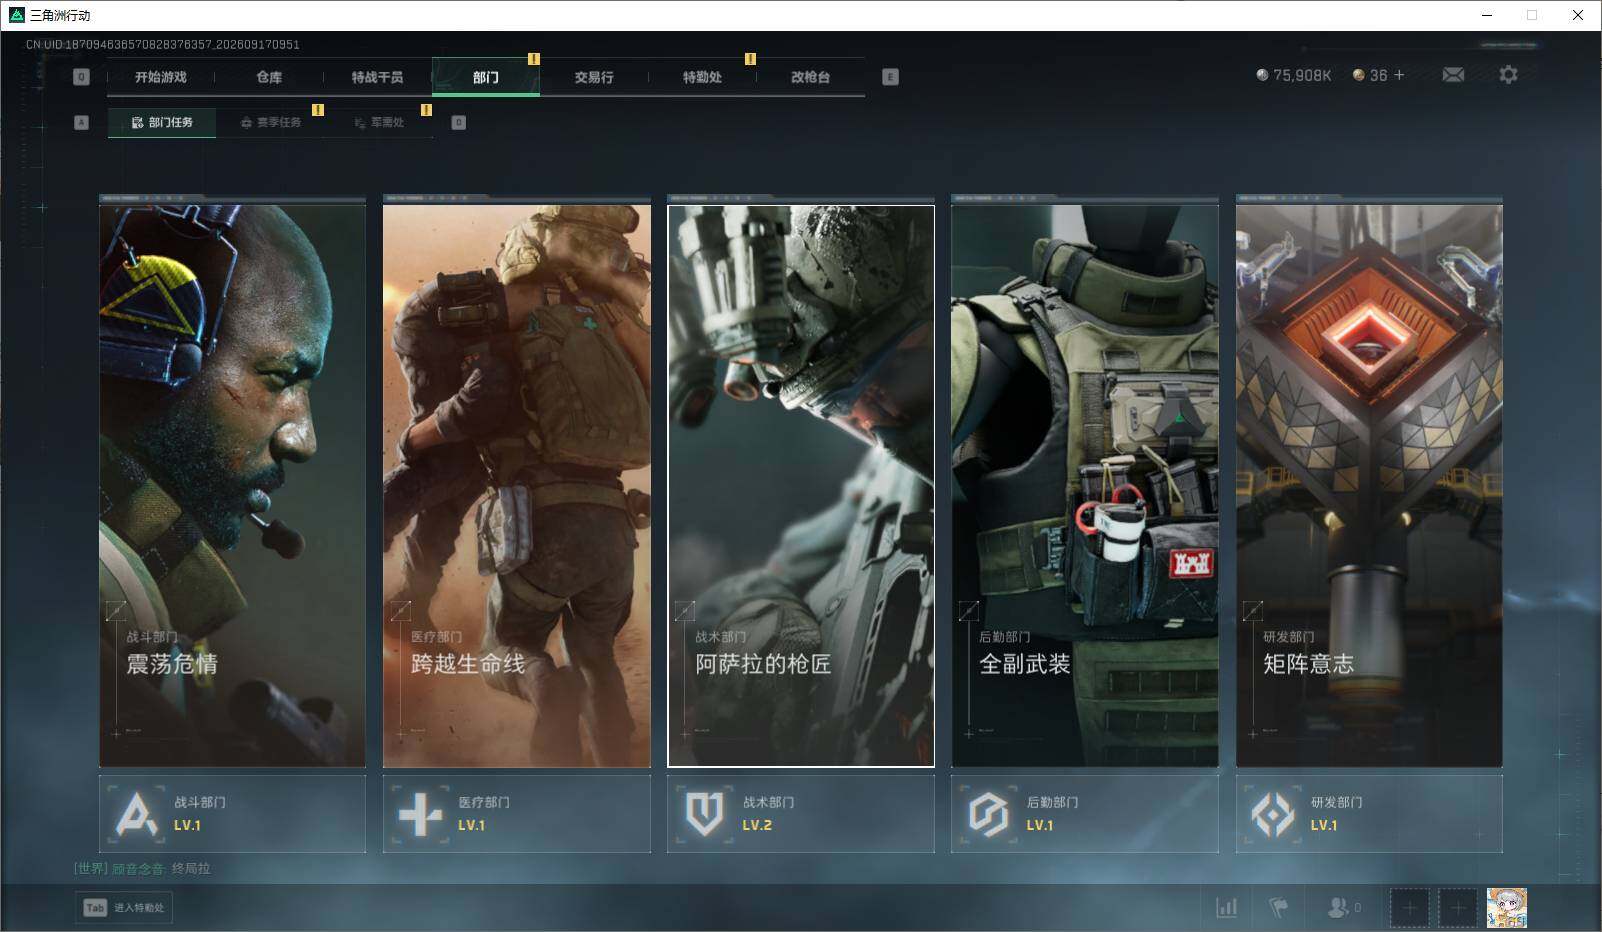Click the D key hint icon
The width and height of the screenshot is (1602, 932).
point(458,123)
